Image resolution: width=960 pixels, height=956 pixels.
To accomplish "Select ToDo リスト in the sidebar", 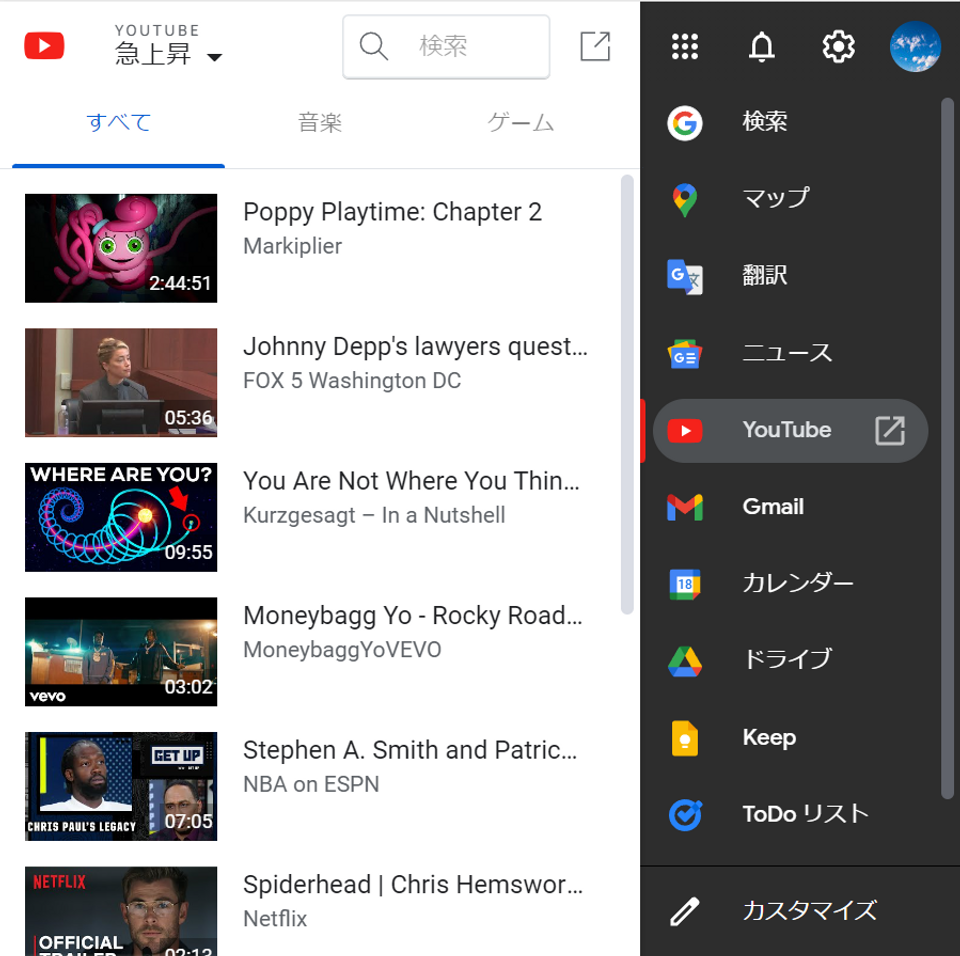I will click(x=806, y=814).
